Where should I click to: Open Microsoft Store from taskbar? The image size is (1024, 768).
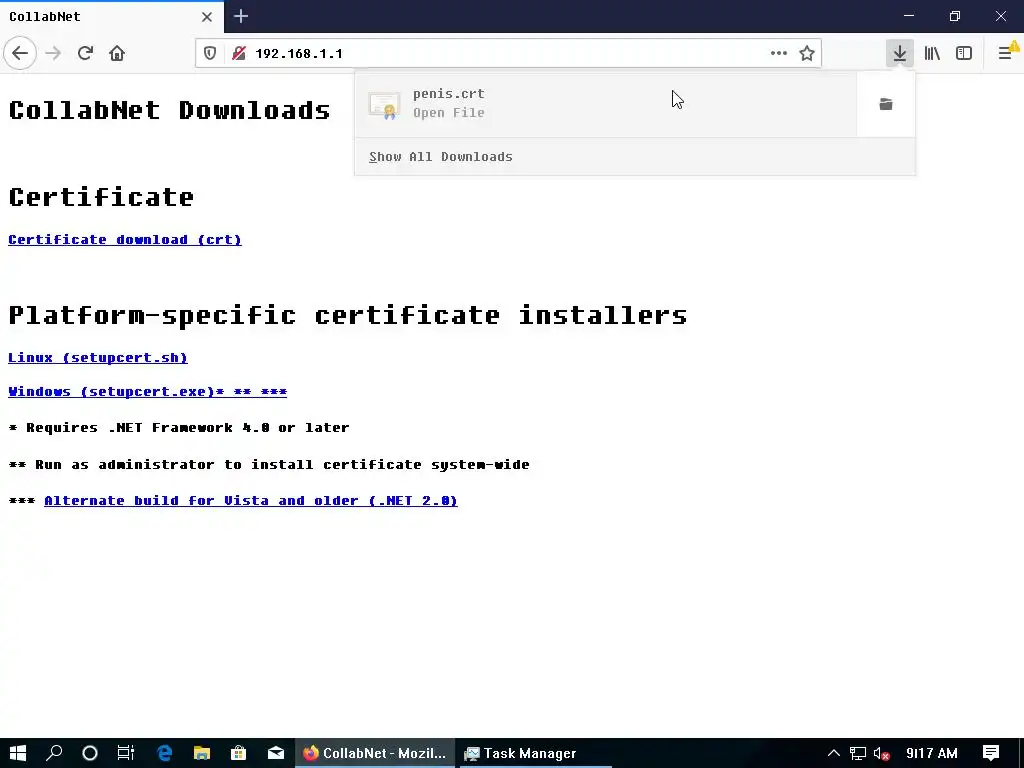point(238,753)
